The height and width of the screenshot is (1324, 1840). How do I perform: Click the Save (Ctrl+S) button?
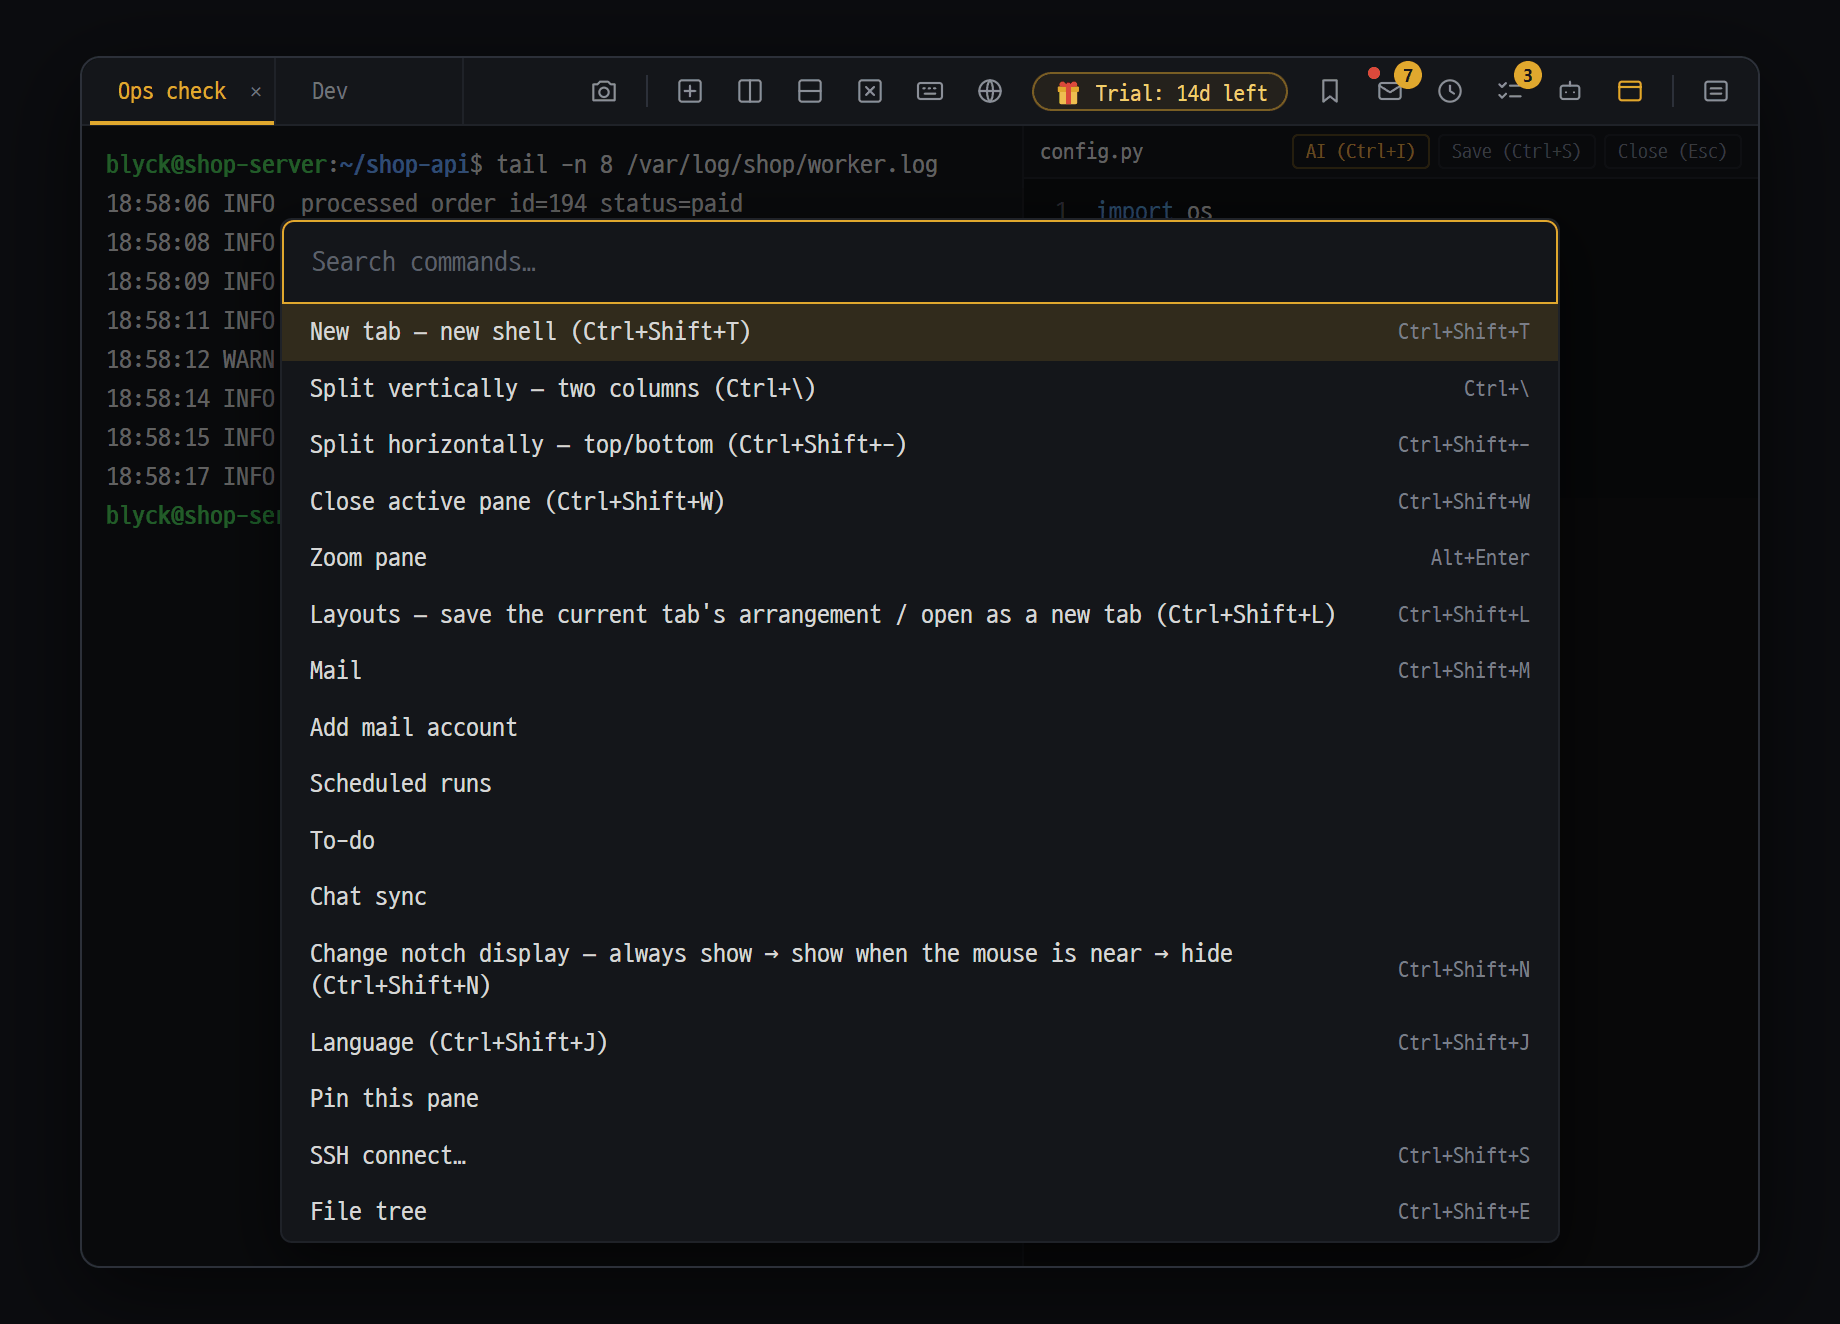click(1516, 152)
